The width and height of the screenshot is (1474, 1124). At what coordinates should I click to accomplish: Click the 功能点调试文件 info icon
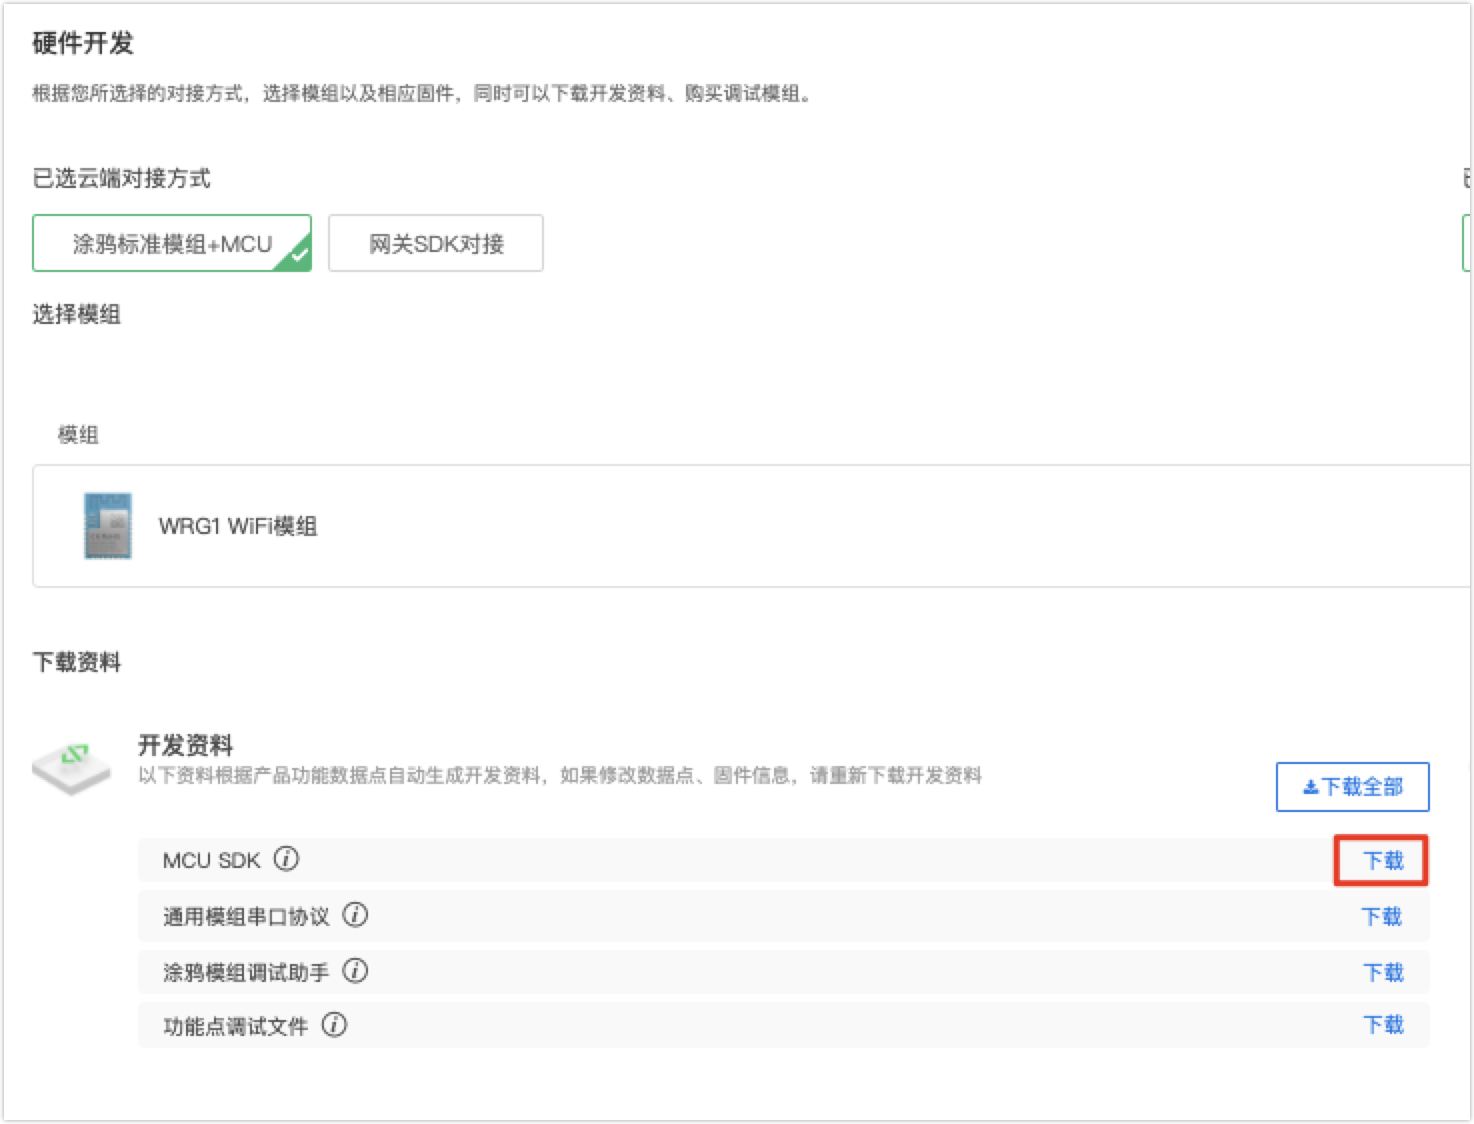pyautogui.click(x=336, y=1024)
